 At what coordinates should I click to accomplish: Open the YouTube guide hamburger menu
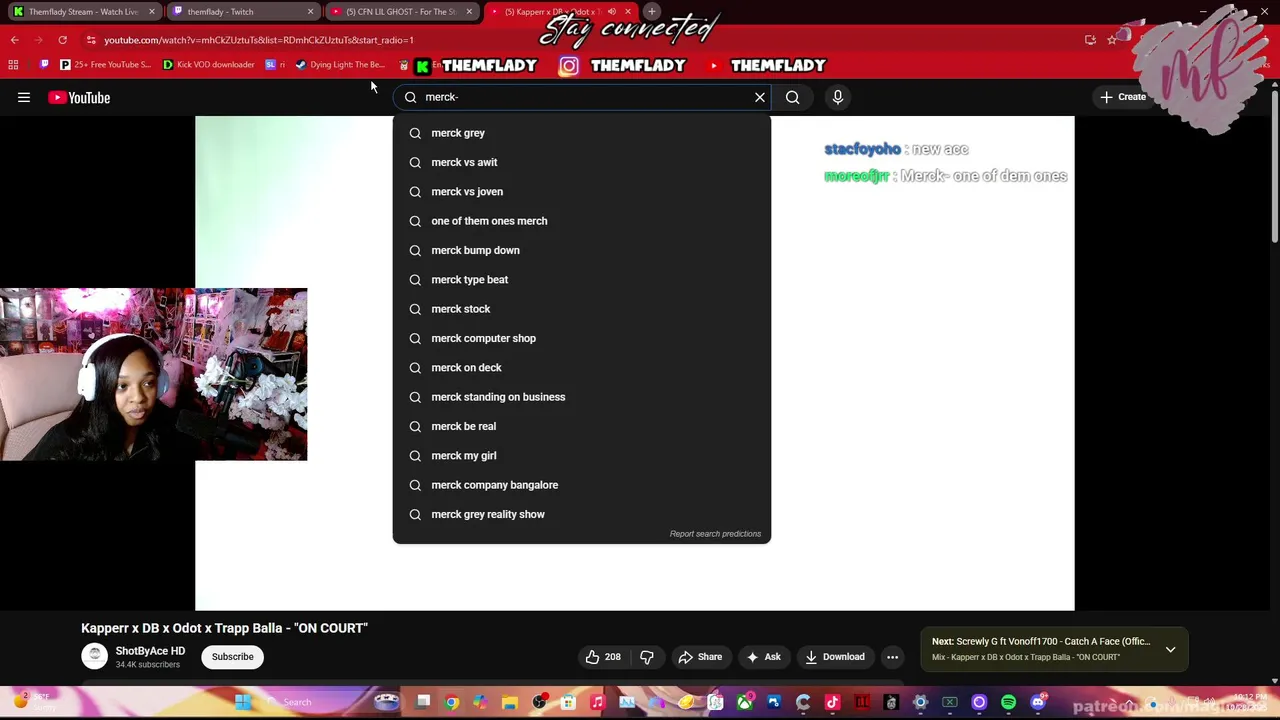pos(24,97)
